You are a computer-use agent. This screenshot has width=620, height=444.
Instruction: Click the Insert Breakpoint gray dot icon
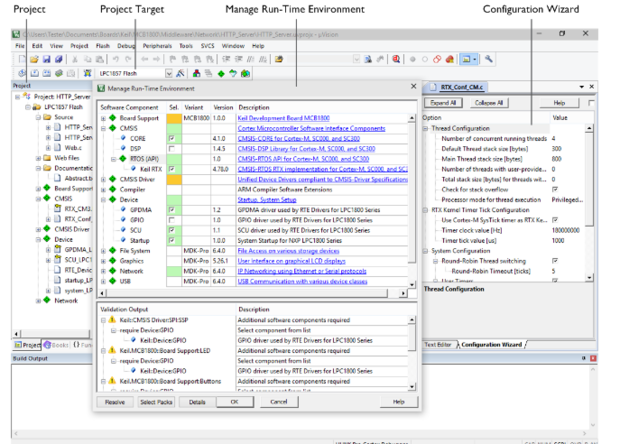(x=412, y=59)
